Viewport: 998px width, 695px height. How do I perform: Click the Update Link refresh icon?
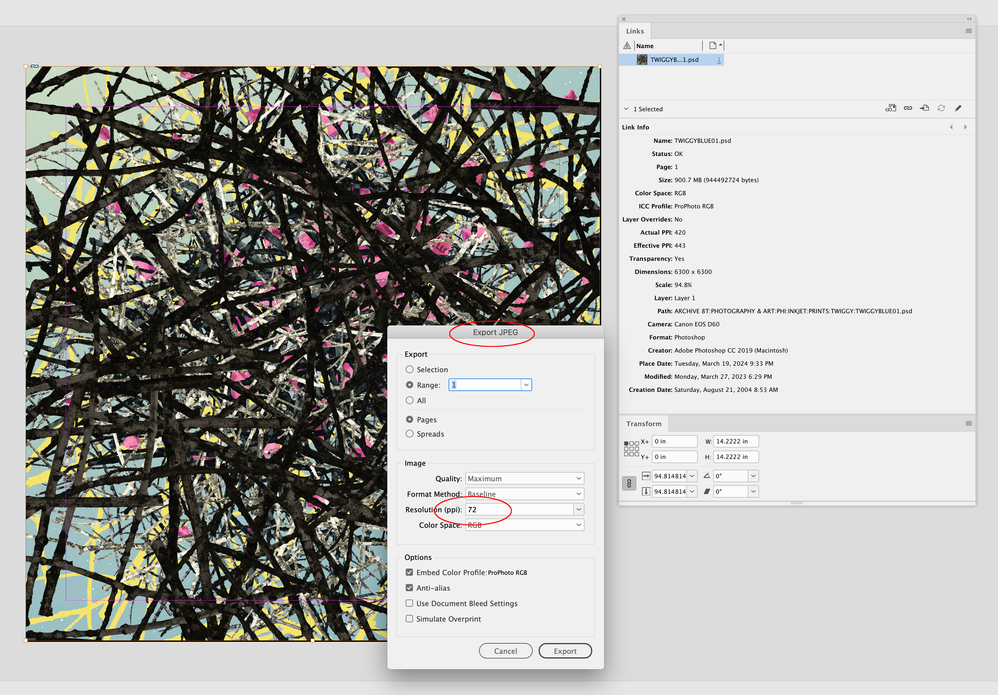pyautogui.click(x=941, y=108)
